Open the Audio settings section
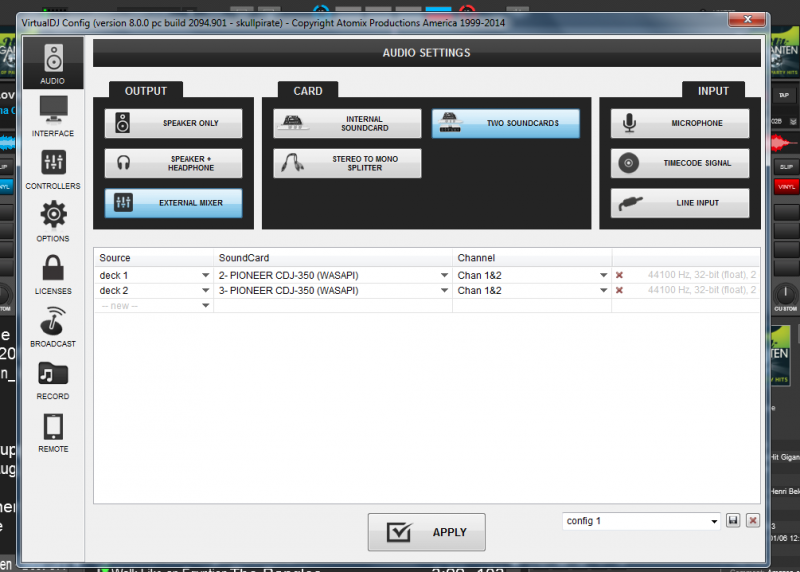The width and height of the screenshot is (800, 572). point(53,64)
